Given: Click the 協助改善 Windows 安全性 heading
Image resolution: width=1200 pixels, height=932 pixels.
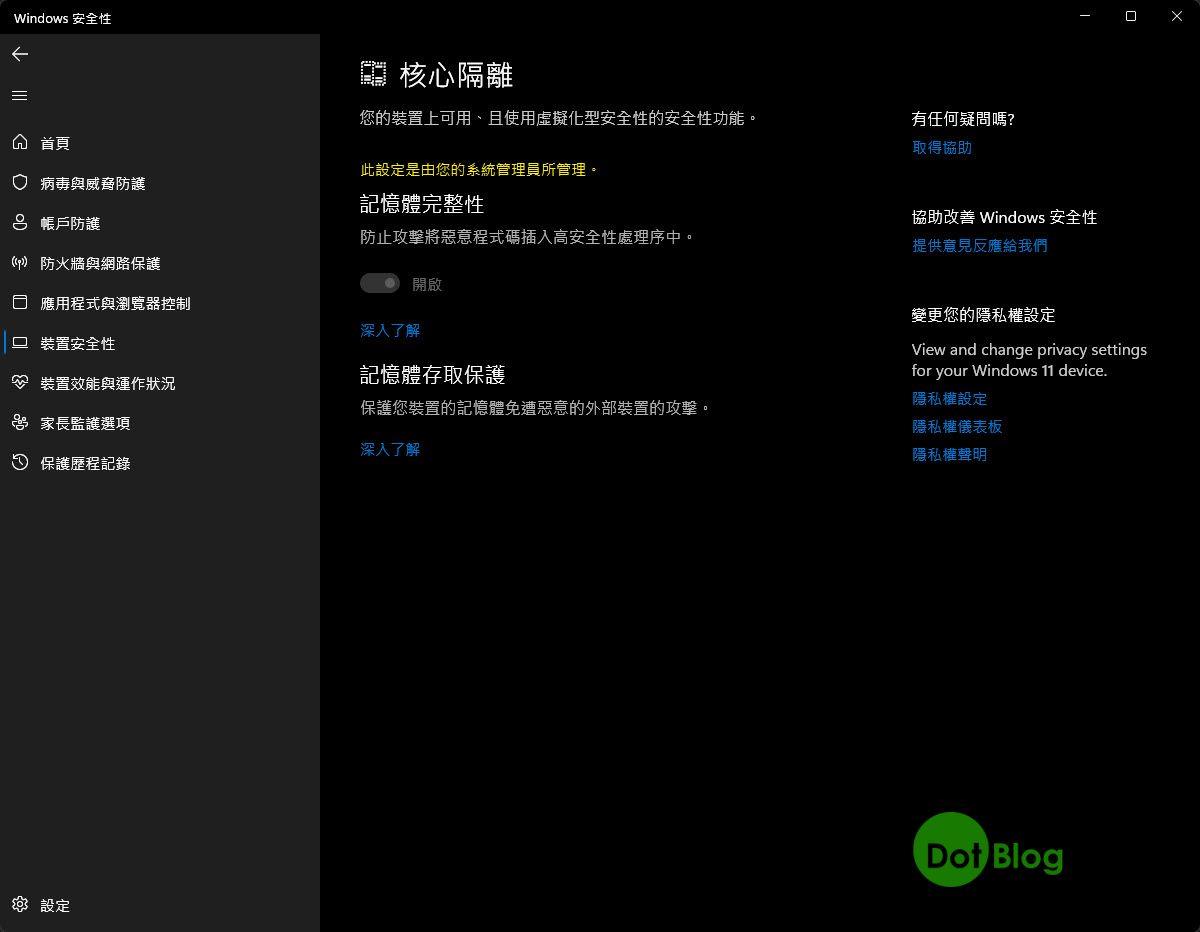Looking at the screenshot, I should 1004,217.
